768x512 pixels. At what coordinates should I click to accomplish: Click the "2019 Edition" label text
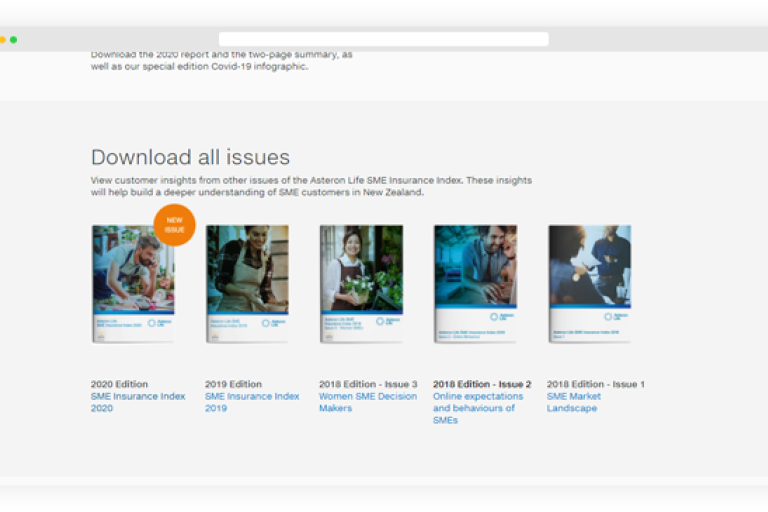pyautogui.click(x=233, y=384)
